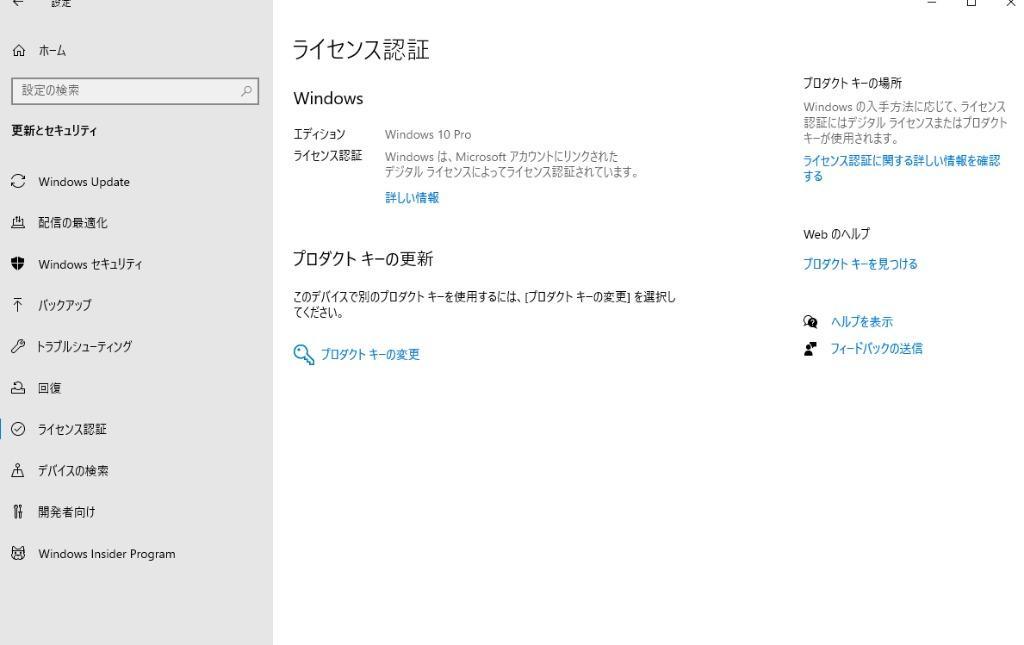Screen dimensions: 1024x645
Task: Click the Web のヘルプ heading
Action: point(837,234)
